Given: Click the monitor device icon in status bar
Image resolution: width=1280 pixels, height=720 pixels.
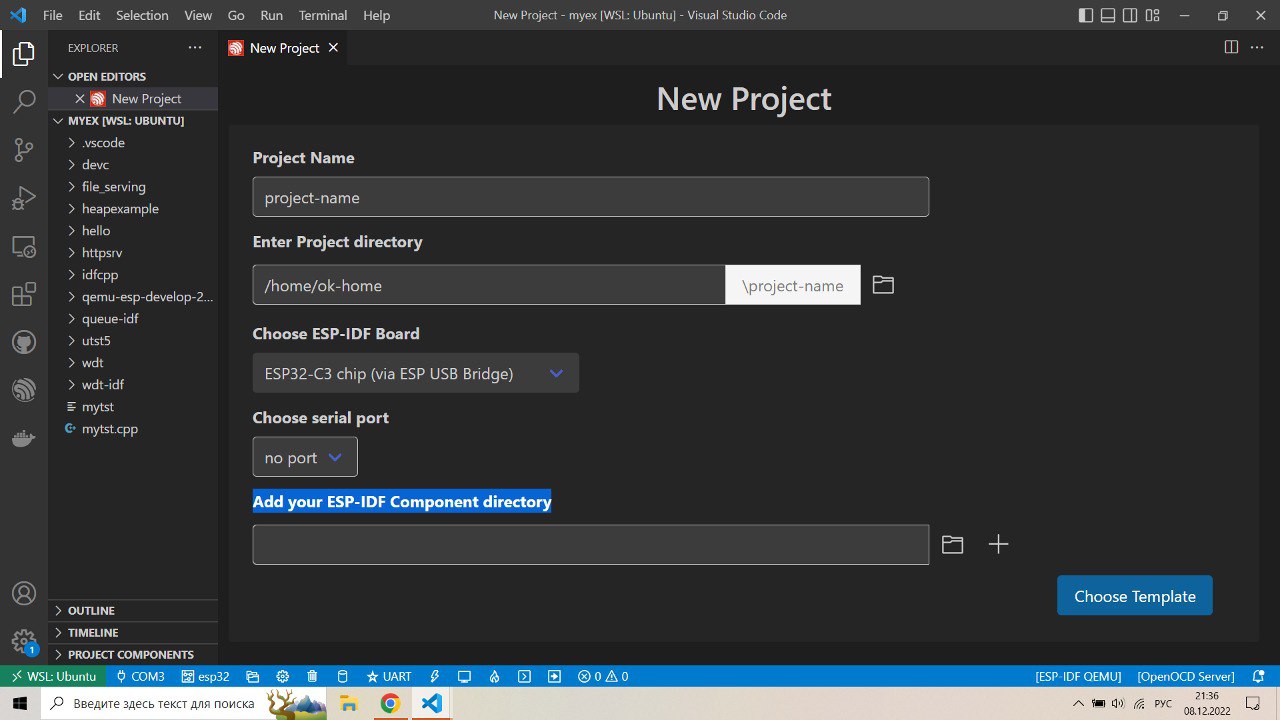Looking at the screenshot, I should coord(464,676).
